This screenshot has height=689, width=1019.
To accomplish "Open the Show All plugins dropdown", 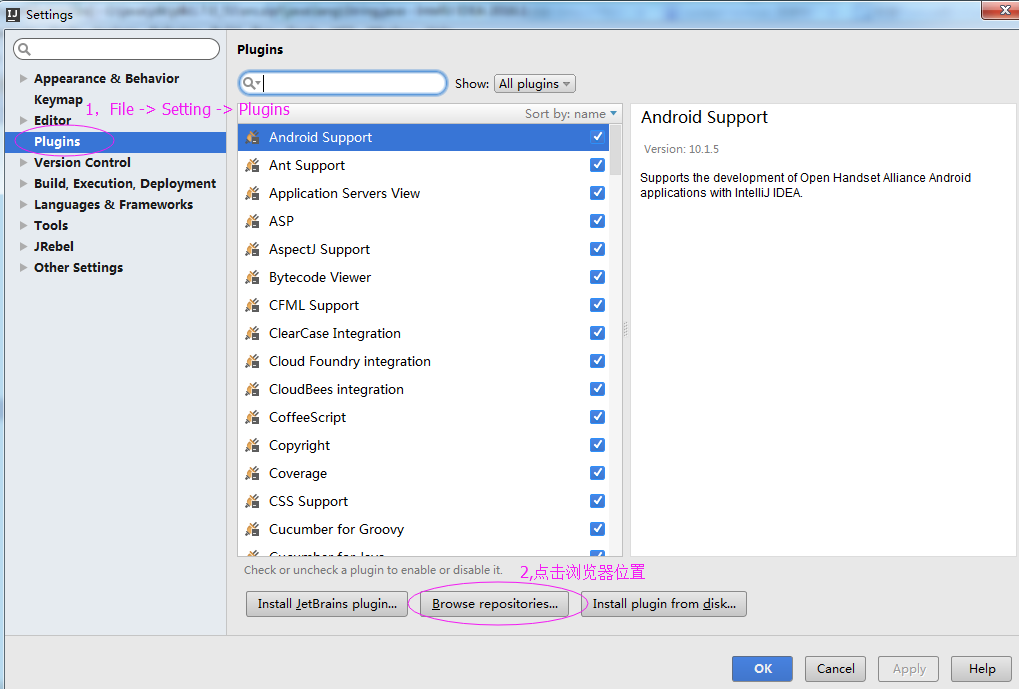I will [x=534, y=84].
